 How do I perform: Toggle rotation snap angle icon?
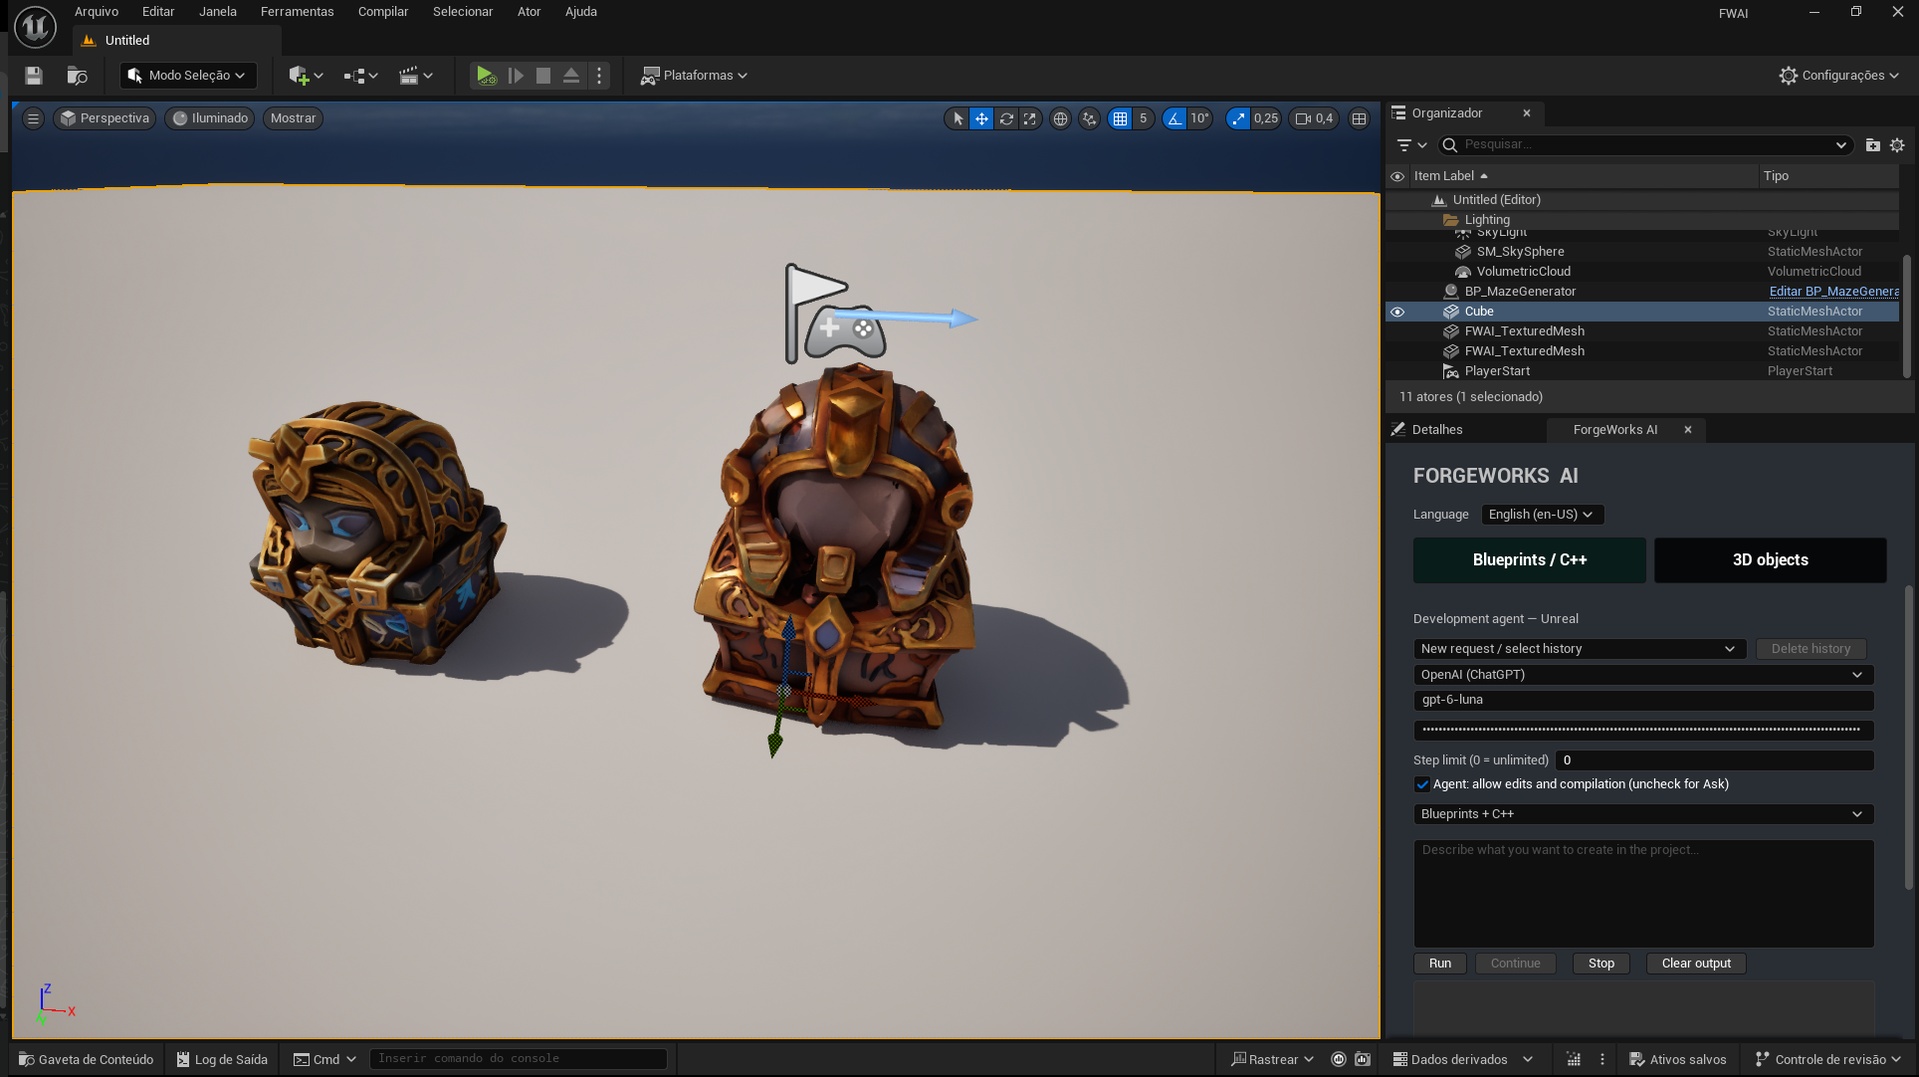[x=1174, y=118]
